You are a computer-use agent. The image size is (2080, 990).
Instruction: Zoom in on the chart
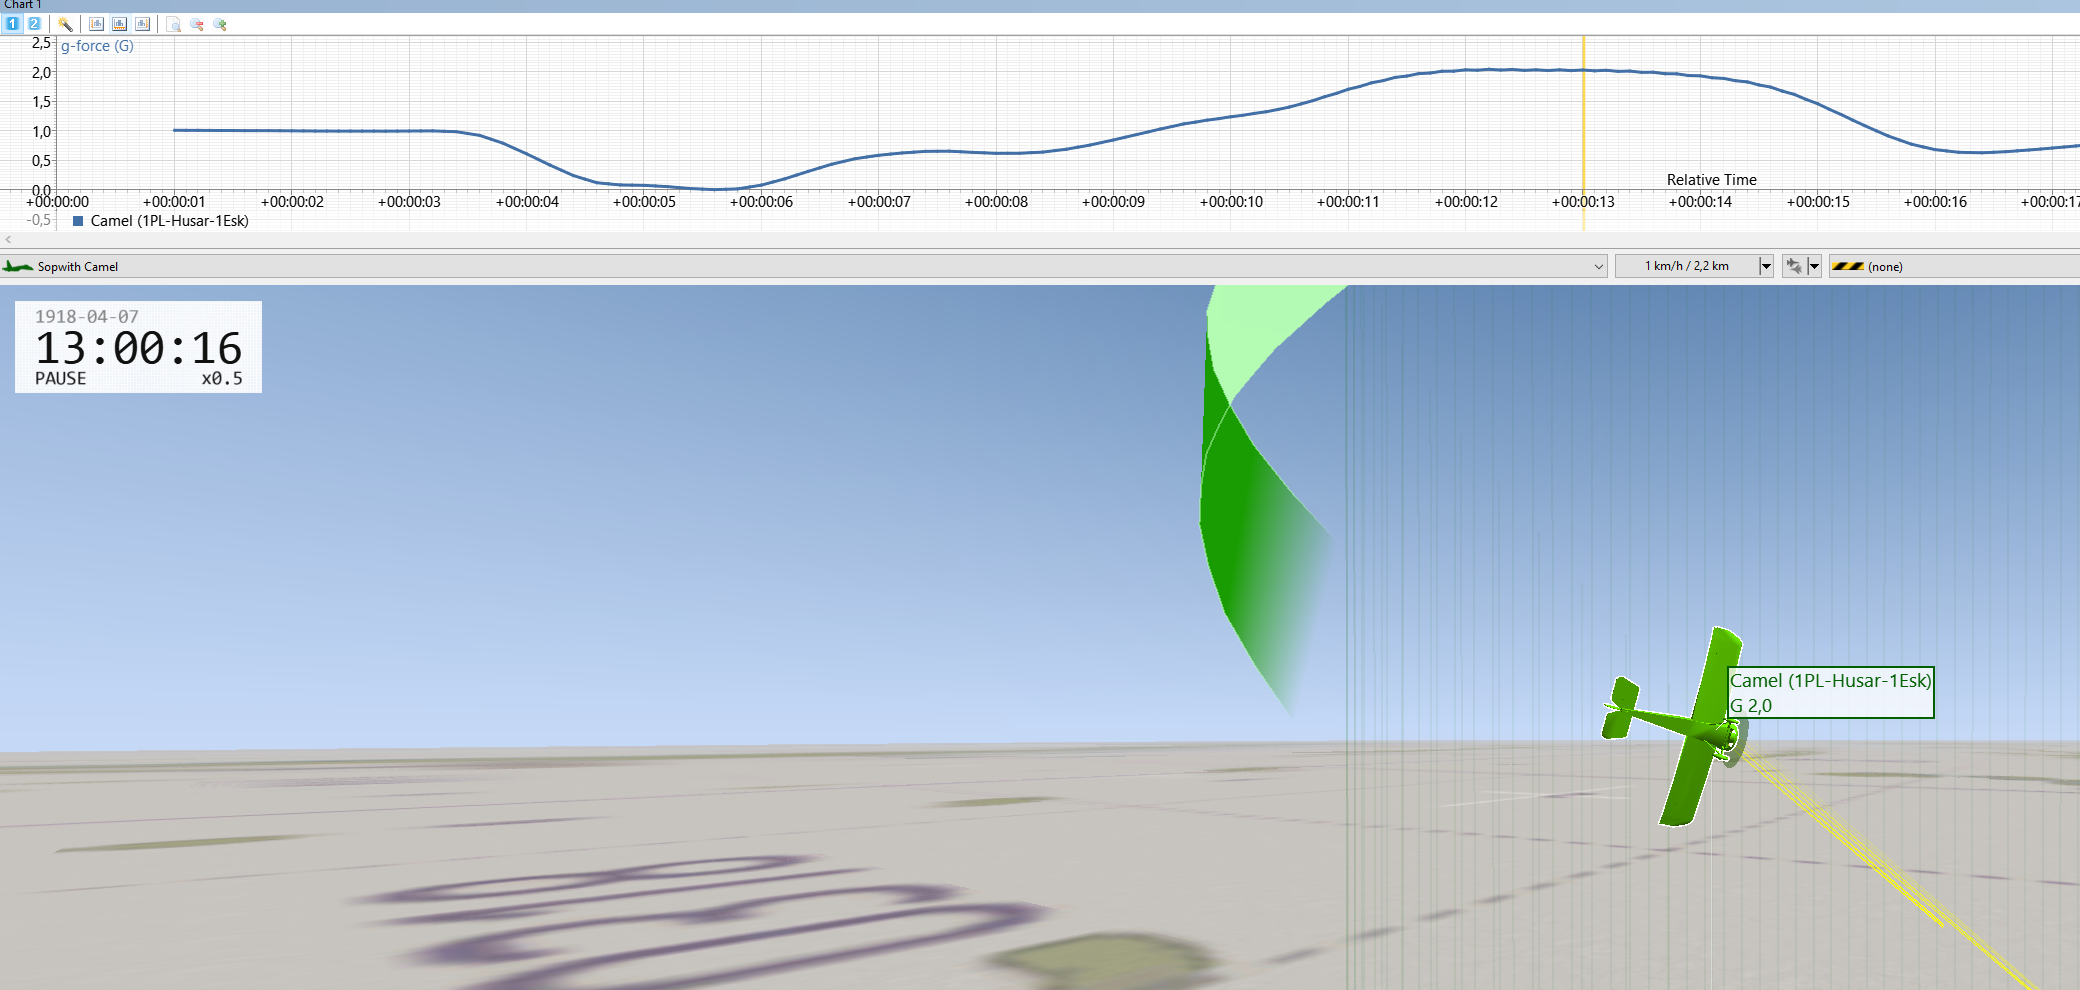point(220,24)
